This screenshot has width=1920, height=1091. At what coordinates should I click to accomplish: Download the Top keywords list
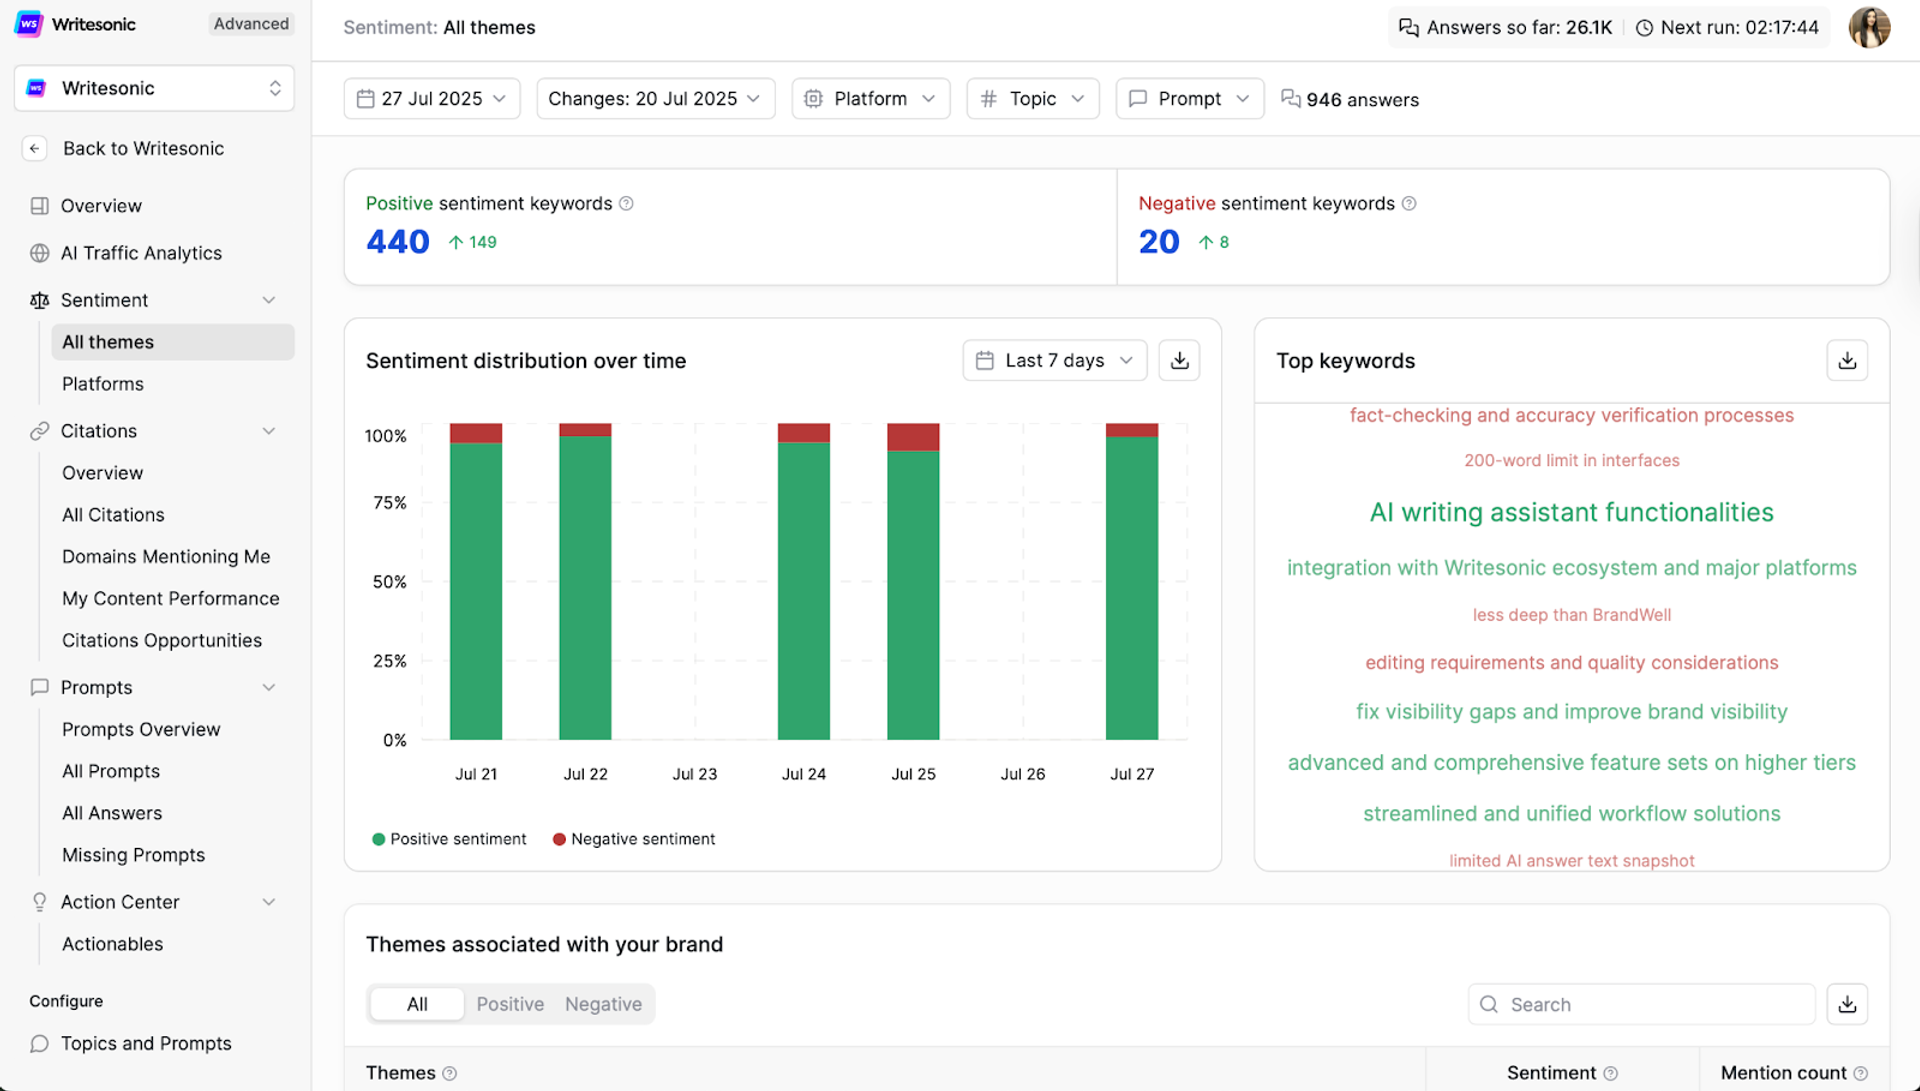tap(1847, 360)
